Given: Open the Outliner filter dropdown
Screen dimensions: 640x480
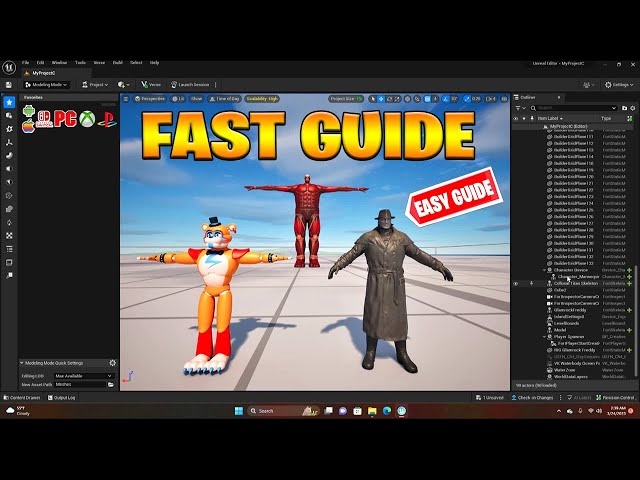Looking at the screenshot, I should click(x=520, y=108).
